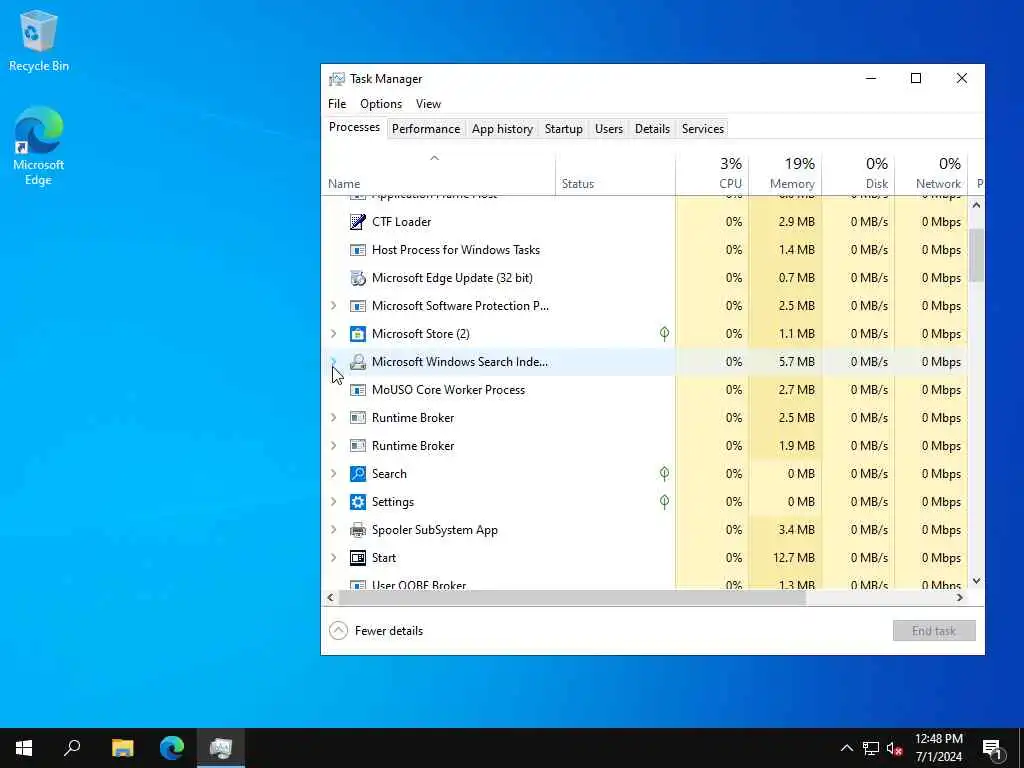Open the notification center icon

[x=992, y=748]
